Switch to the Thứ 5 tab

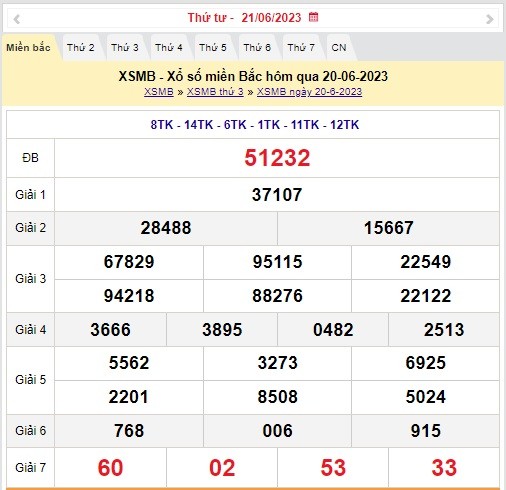click(x=213, y=47)
